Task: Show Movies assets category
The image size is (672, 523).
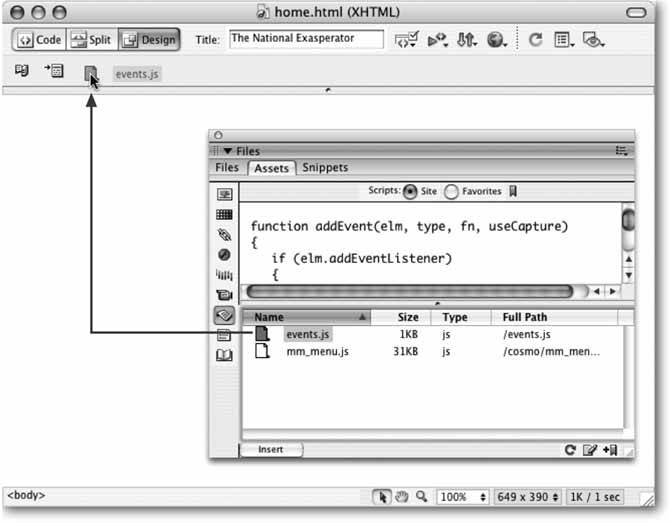Action: coord(224,295)
